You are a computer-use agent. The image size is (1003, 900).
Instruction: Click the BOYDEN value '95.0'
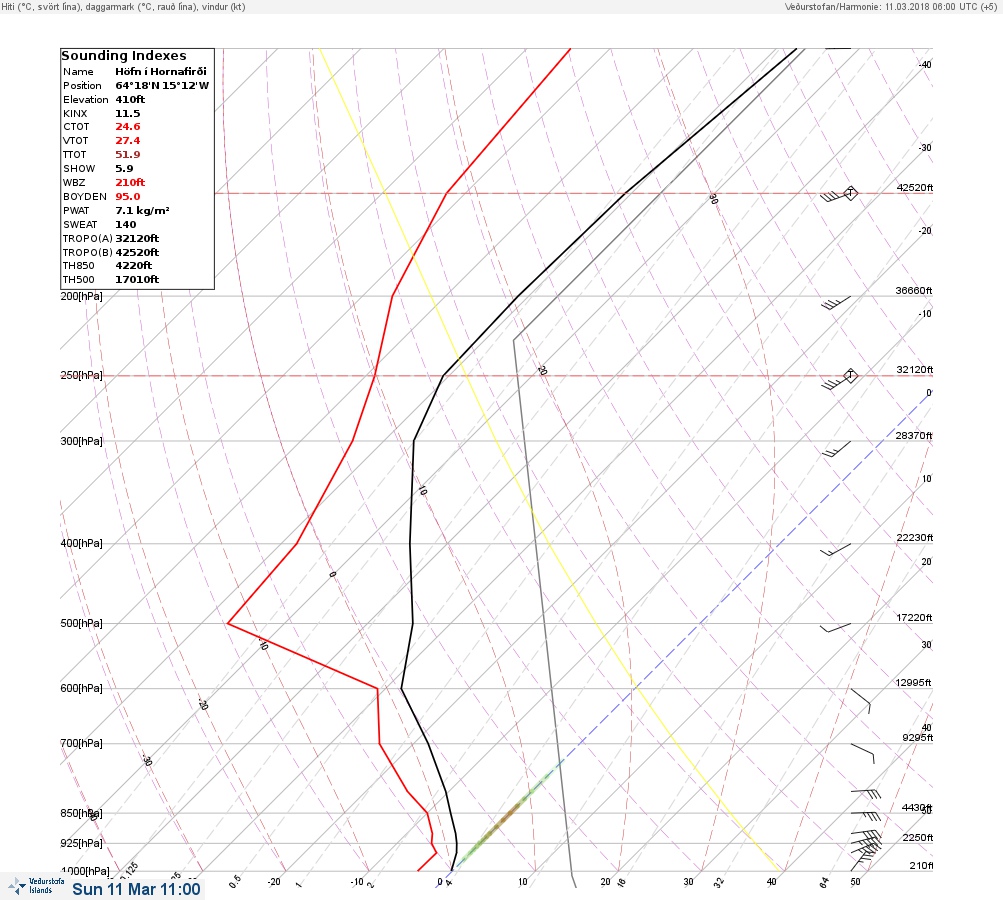coord(127,196)
